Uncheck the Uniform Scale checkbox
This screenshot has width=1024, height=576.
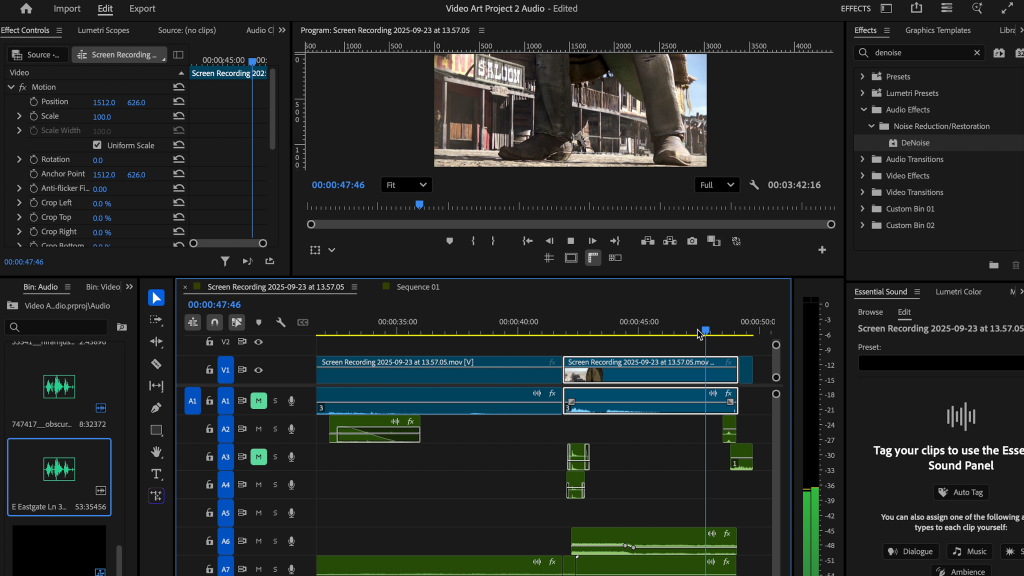pyautogui.click(x=97, y=145)
